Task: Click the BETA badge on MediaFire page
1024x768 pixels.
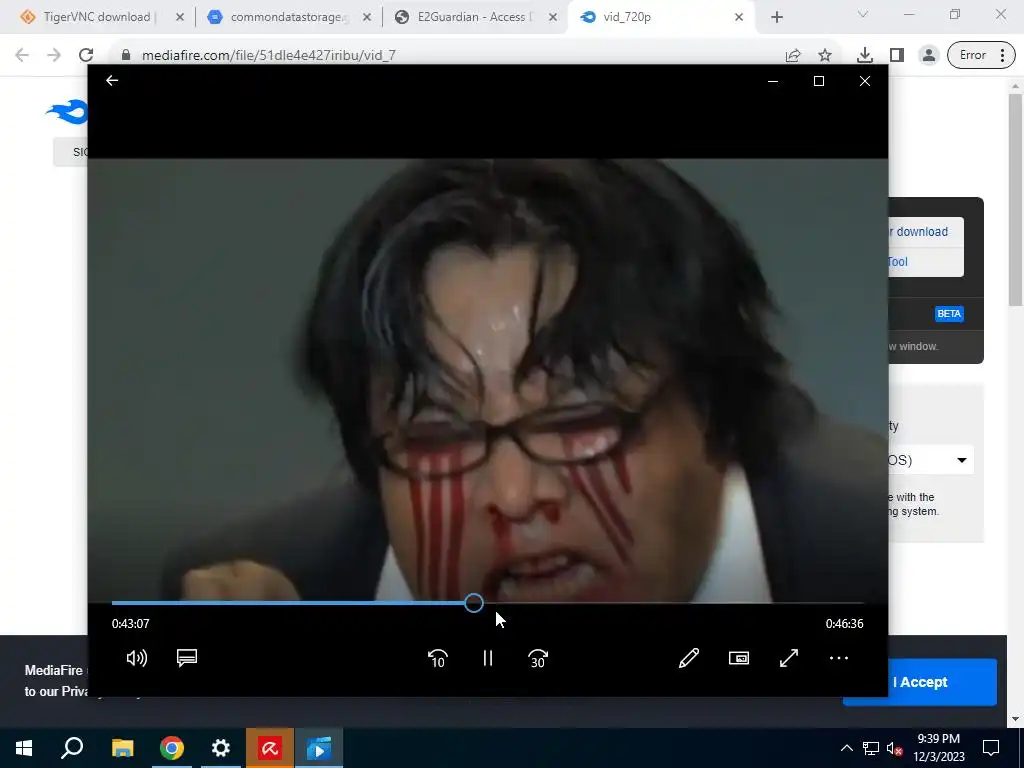Action: pyautogui.click(x=949, y=314)
